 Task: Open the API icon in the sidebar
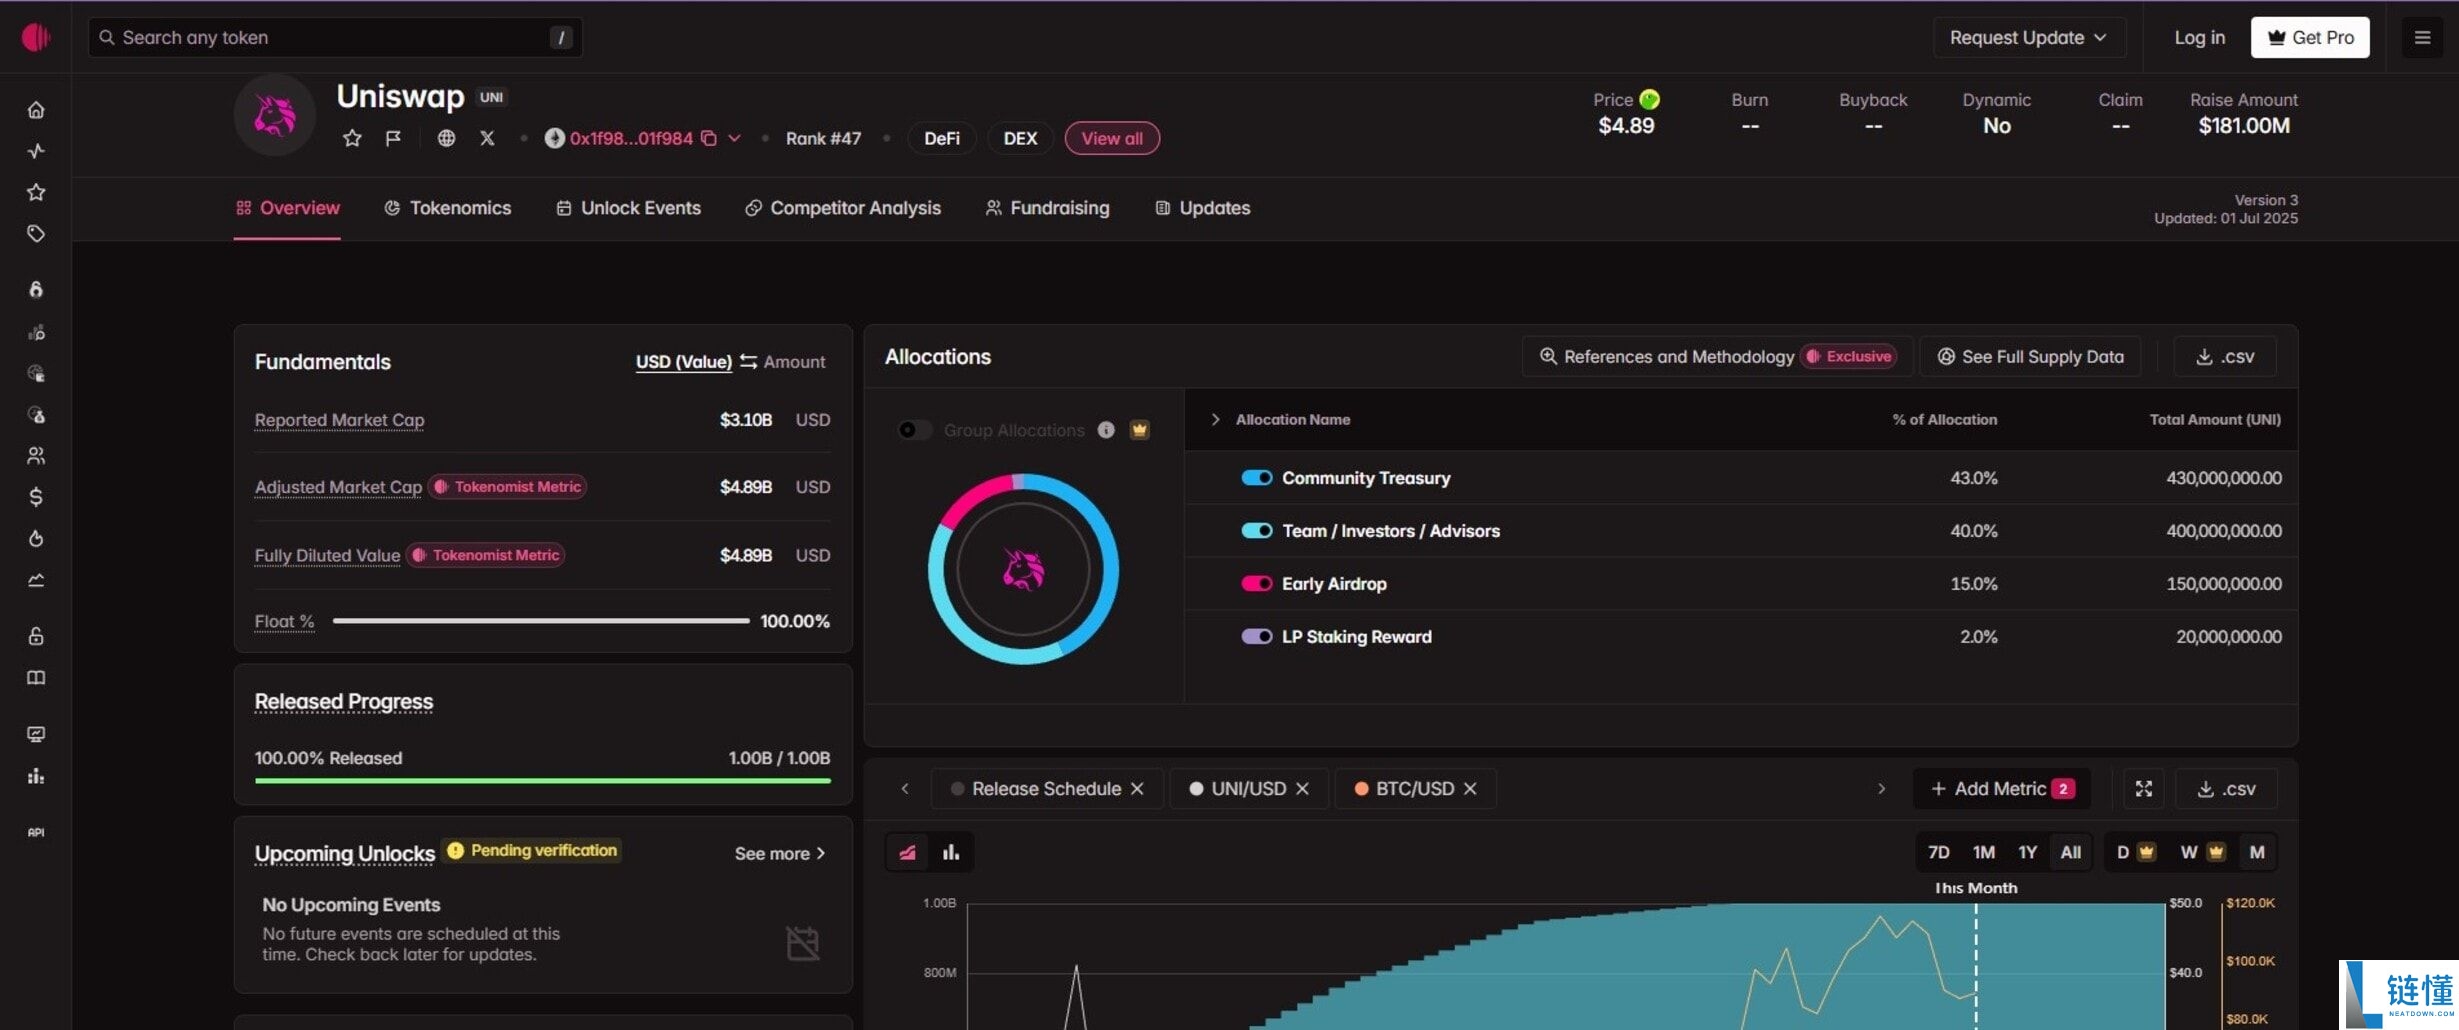[36, 832]
